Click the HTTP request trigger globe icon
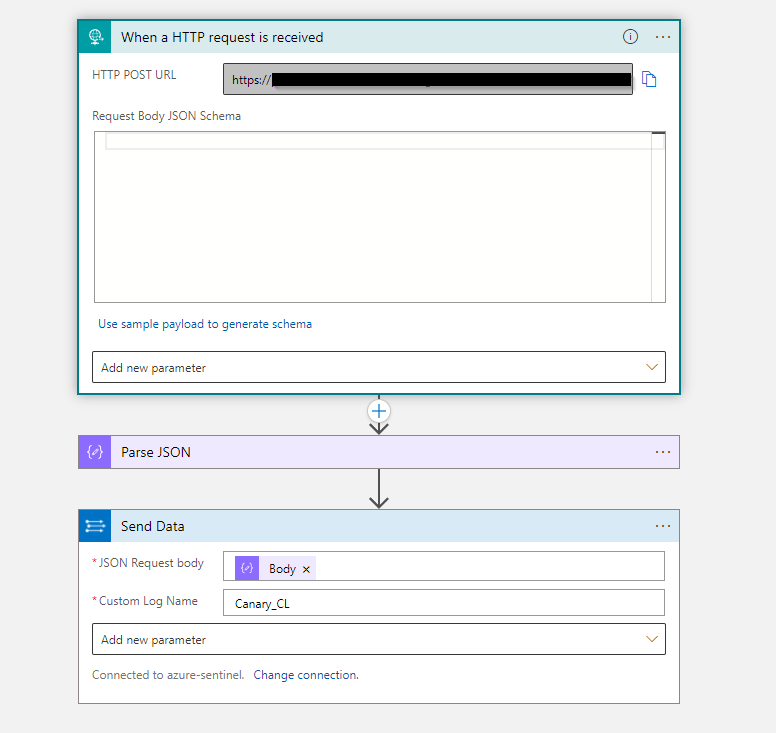The height and width of the screenshot is (733, 776). (95, 37)
